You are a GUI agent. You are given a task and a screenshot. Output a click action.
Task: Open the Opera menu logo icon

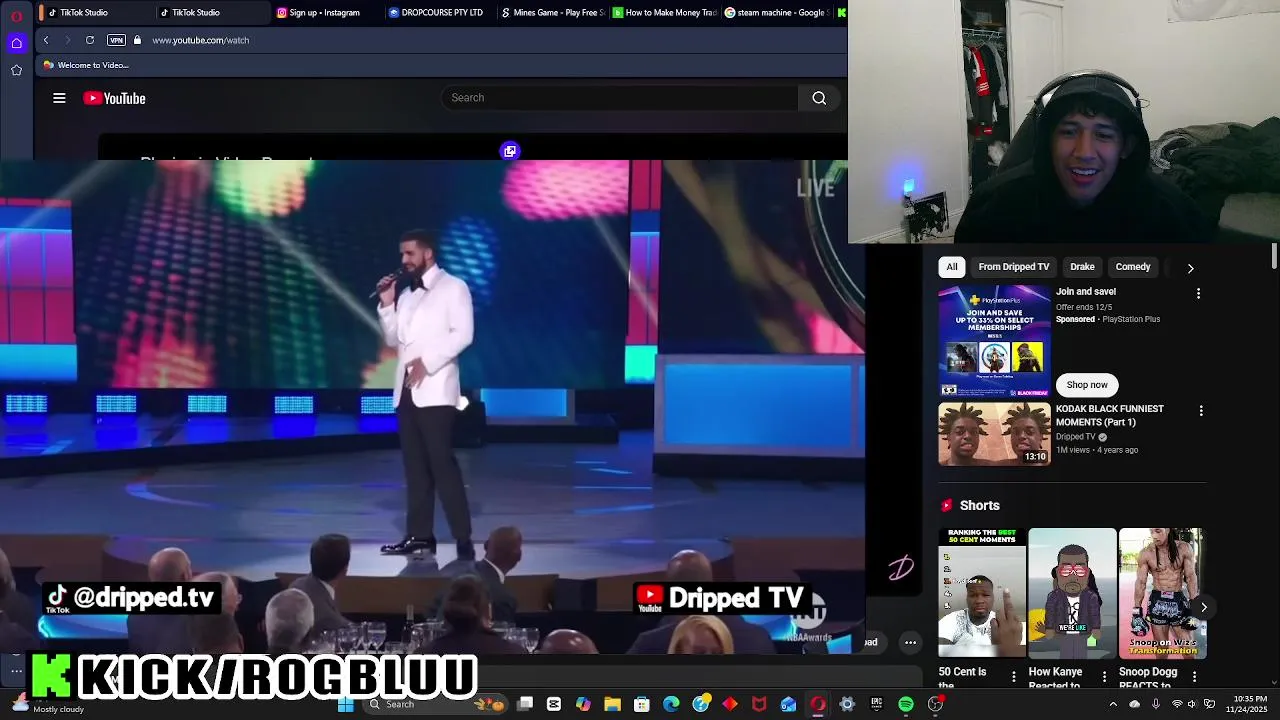16,14
